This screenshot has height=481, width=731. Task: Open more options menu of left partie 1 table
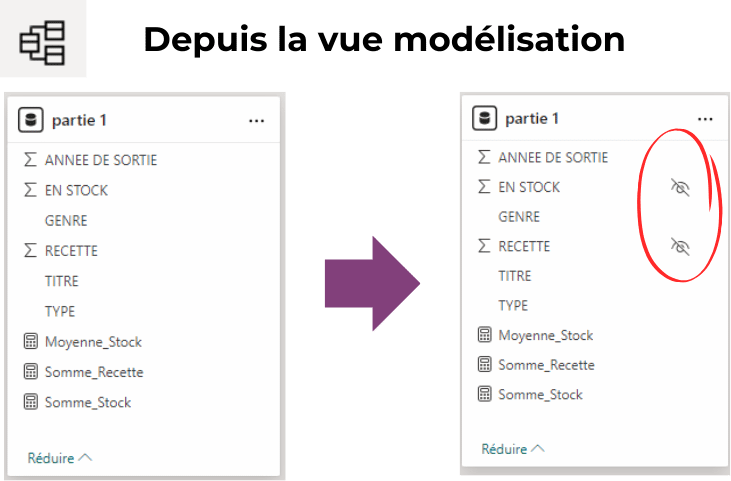tap(257, 121)
